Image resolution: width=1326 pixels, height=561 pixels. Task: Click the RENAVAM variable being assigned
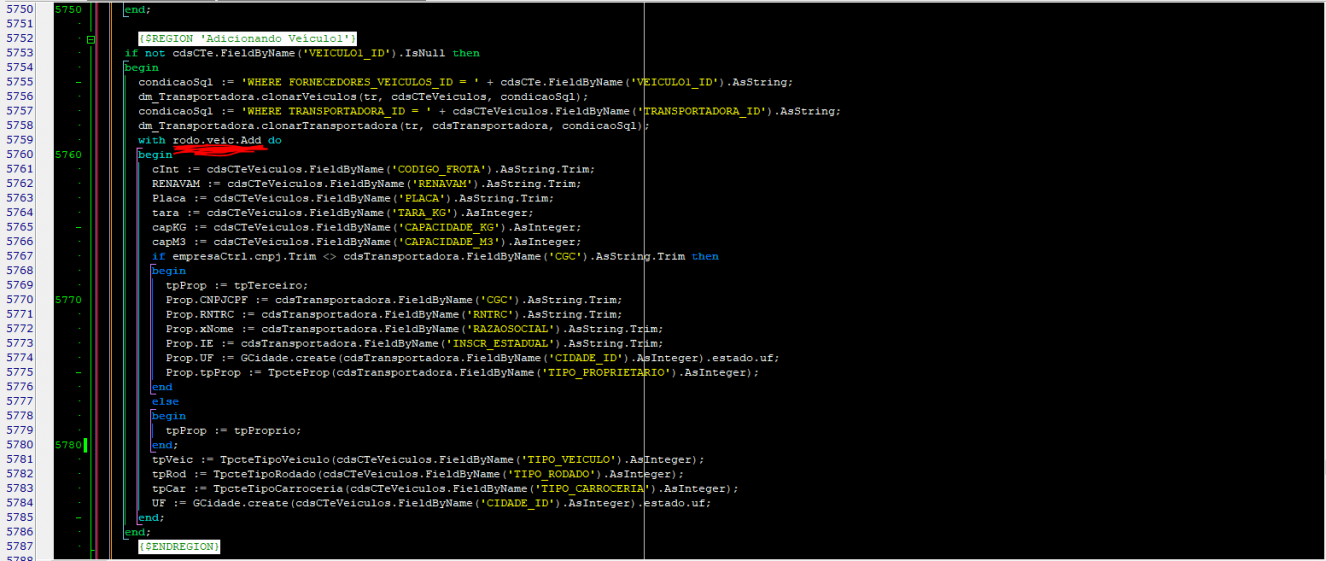[176, 184]
